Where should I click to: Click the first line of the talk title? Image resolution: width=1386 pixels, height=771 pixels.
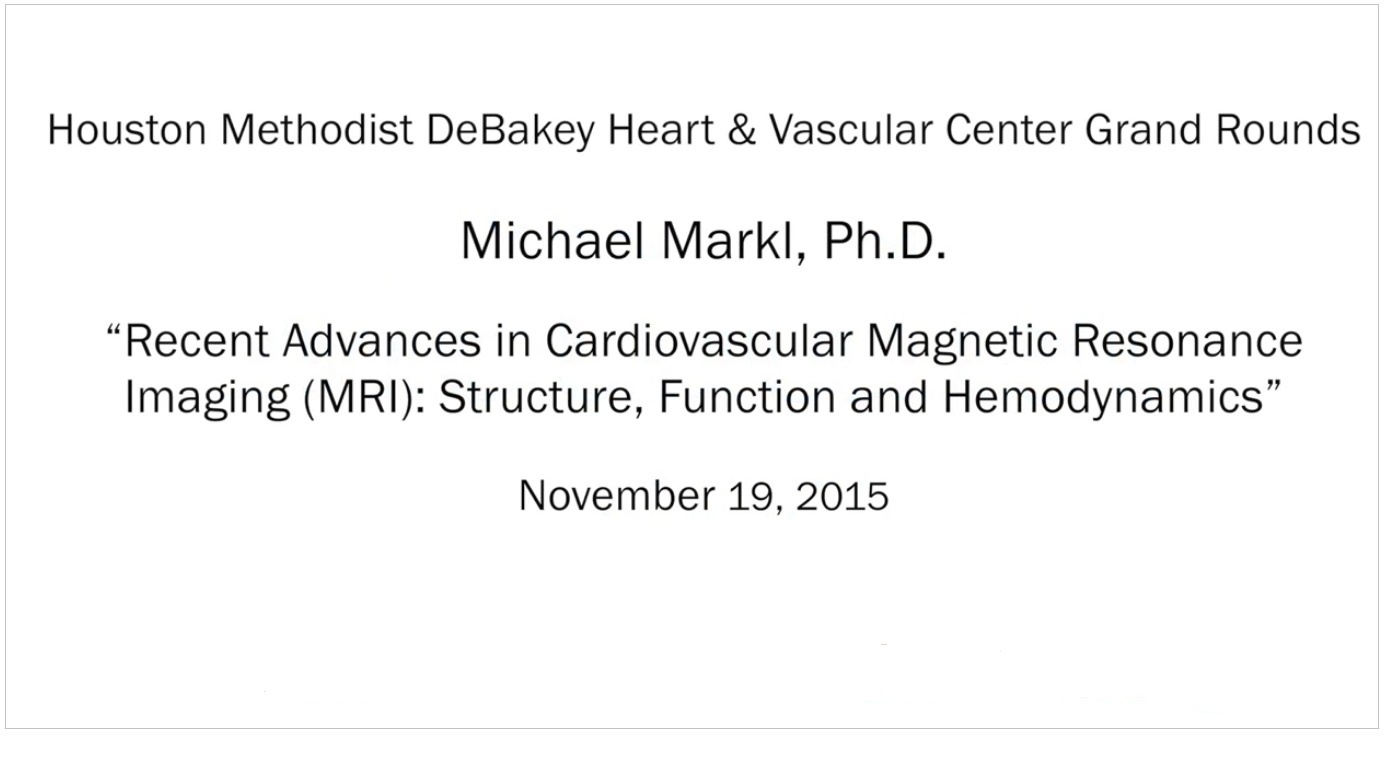pyautogui.click(x=703, y=341)
